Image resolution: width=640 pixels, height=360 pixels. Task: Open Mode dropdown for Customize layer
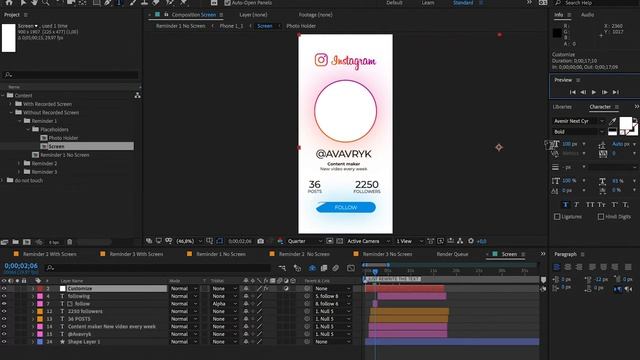click(x=183, y=289)
